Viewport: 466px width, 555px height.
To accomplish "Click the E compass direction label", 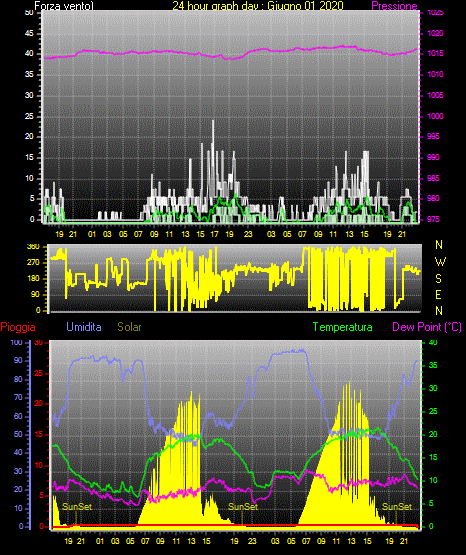I will (438, 294).
